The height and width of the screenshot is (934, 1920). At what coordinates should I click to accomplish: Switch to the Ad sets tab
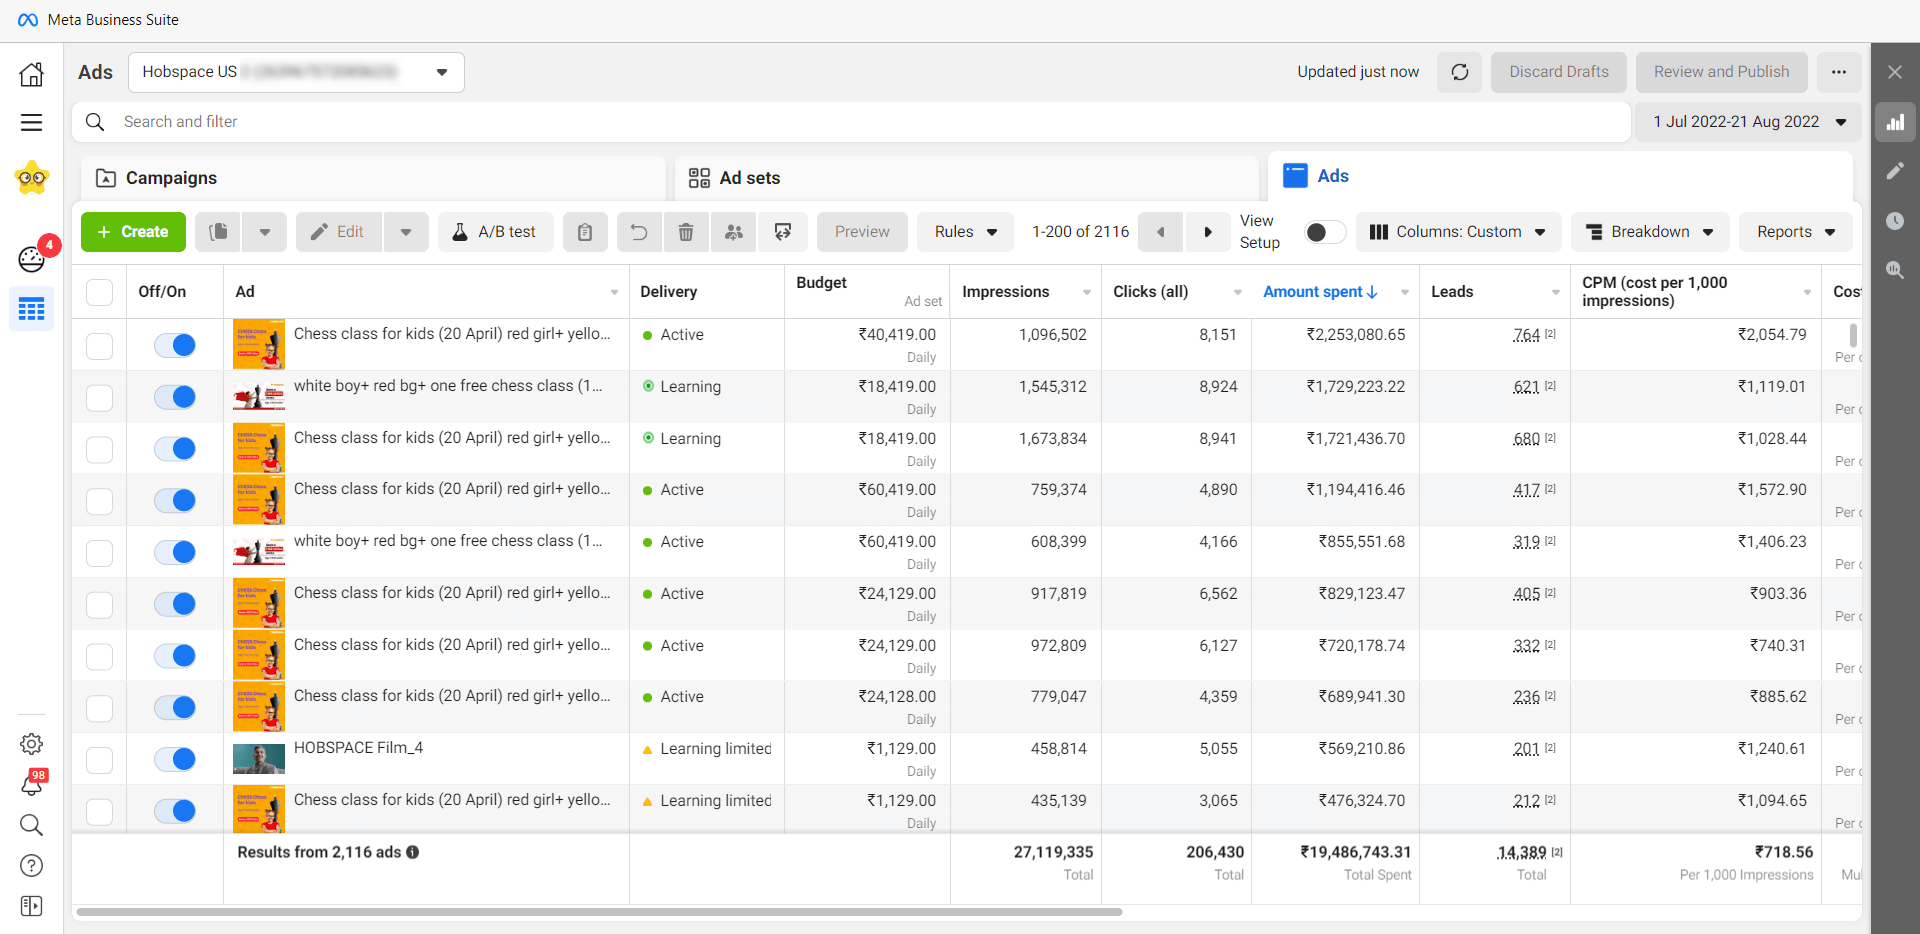pyautogui.click(x=966, y=178)
